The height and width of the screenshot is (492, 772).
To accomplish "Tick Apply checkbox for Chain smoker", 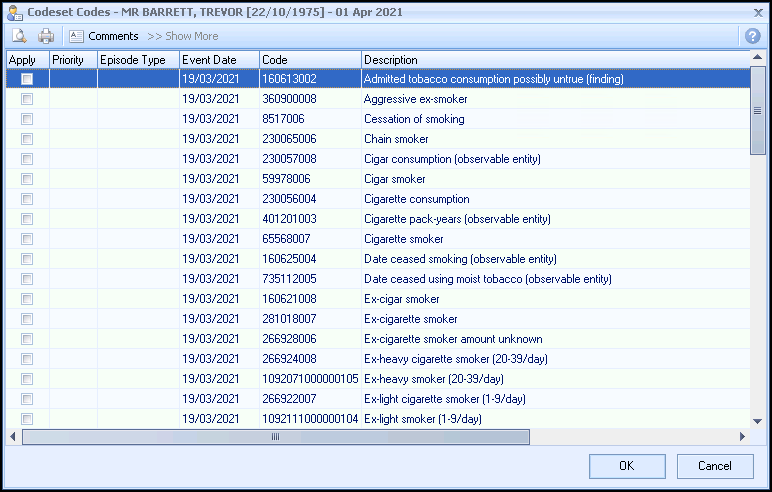I will click(x=27, y=139).
